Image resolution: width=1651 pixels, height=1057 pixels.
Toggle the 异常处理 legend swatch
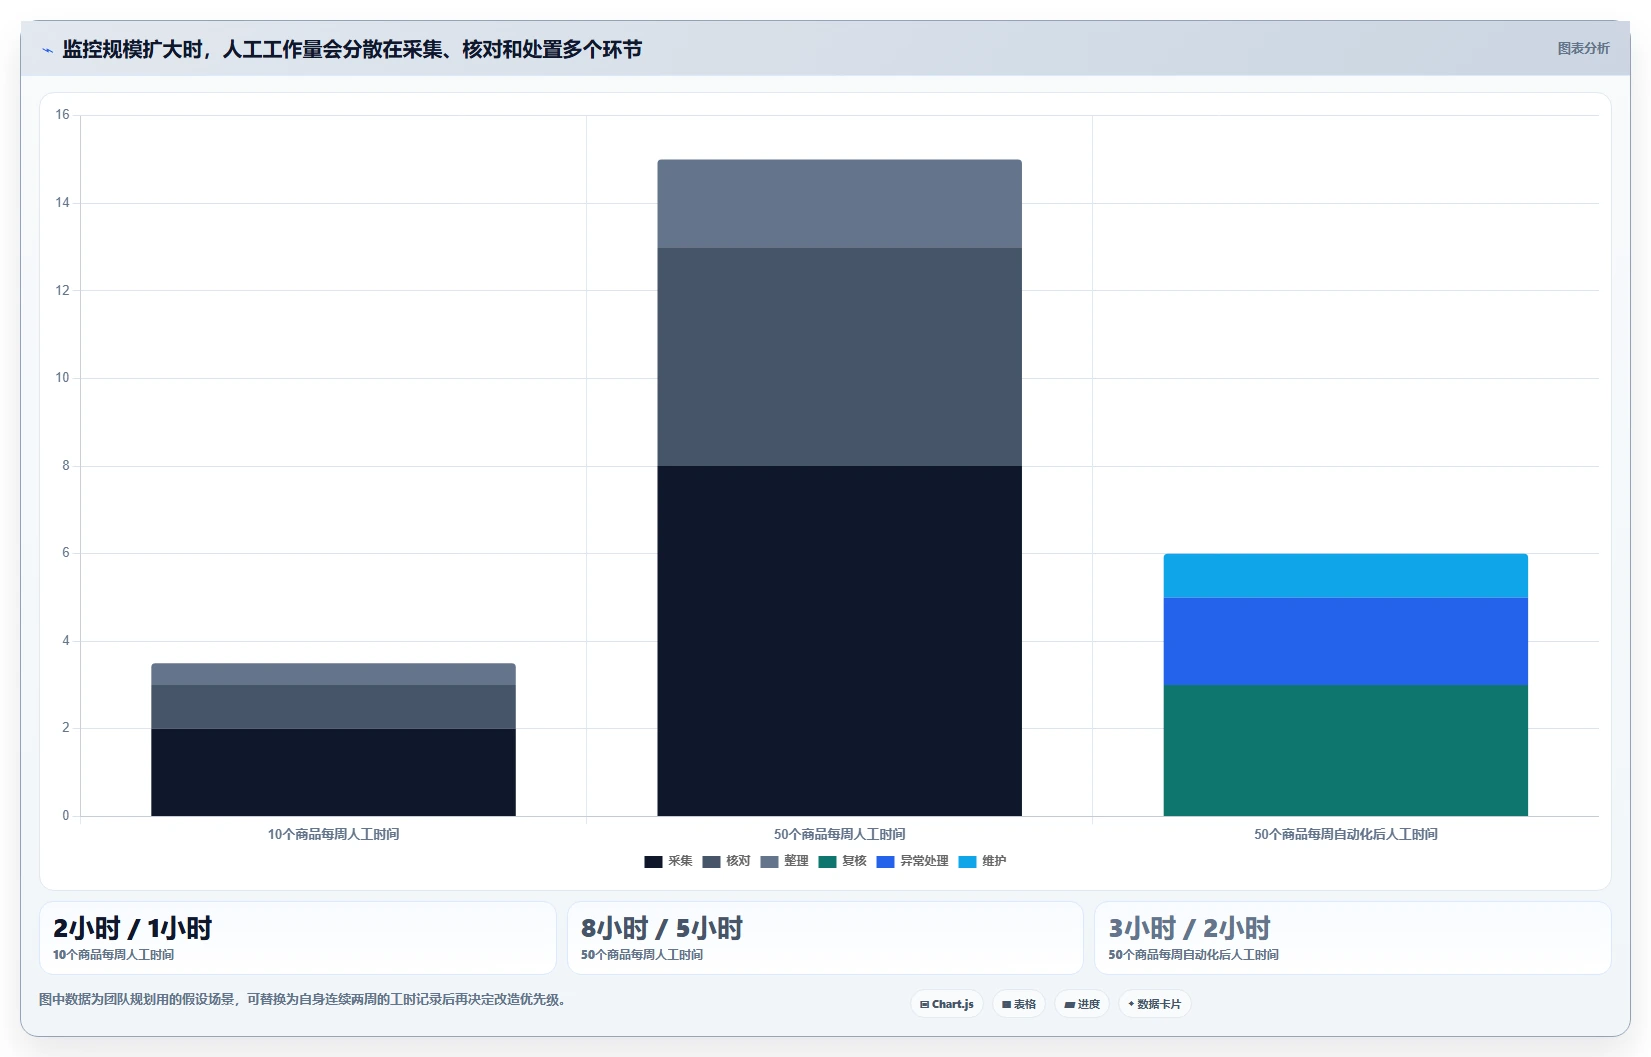click(x=885, y=861)
